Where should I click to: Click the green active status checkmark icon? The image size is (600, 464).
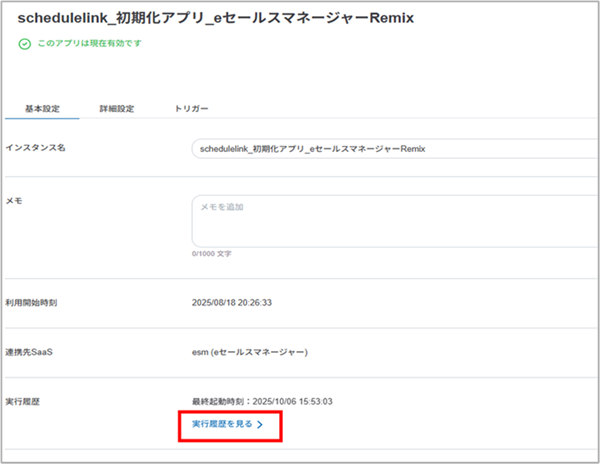[24, 44]
